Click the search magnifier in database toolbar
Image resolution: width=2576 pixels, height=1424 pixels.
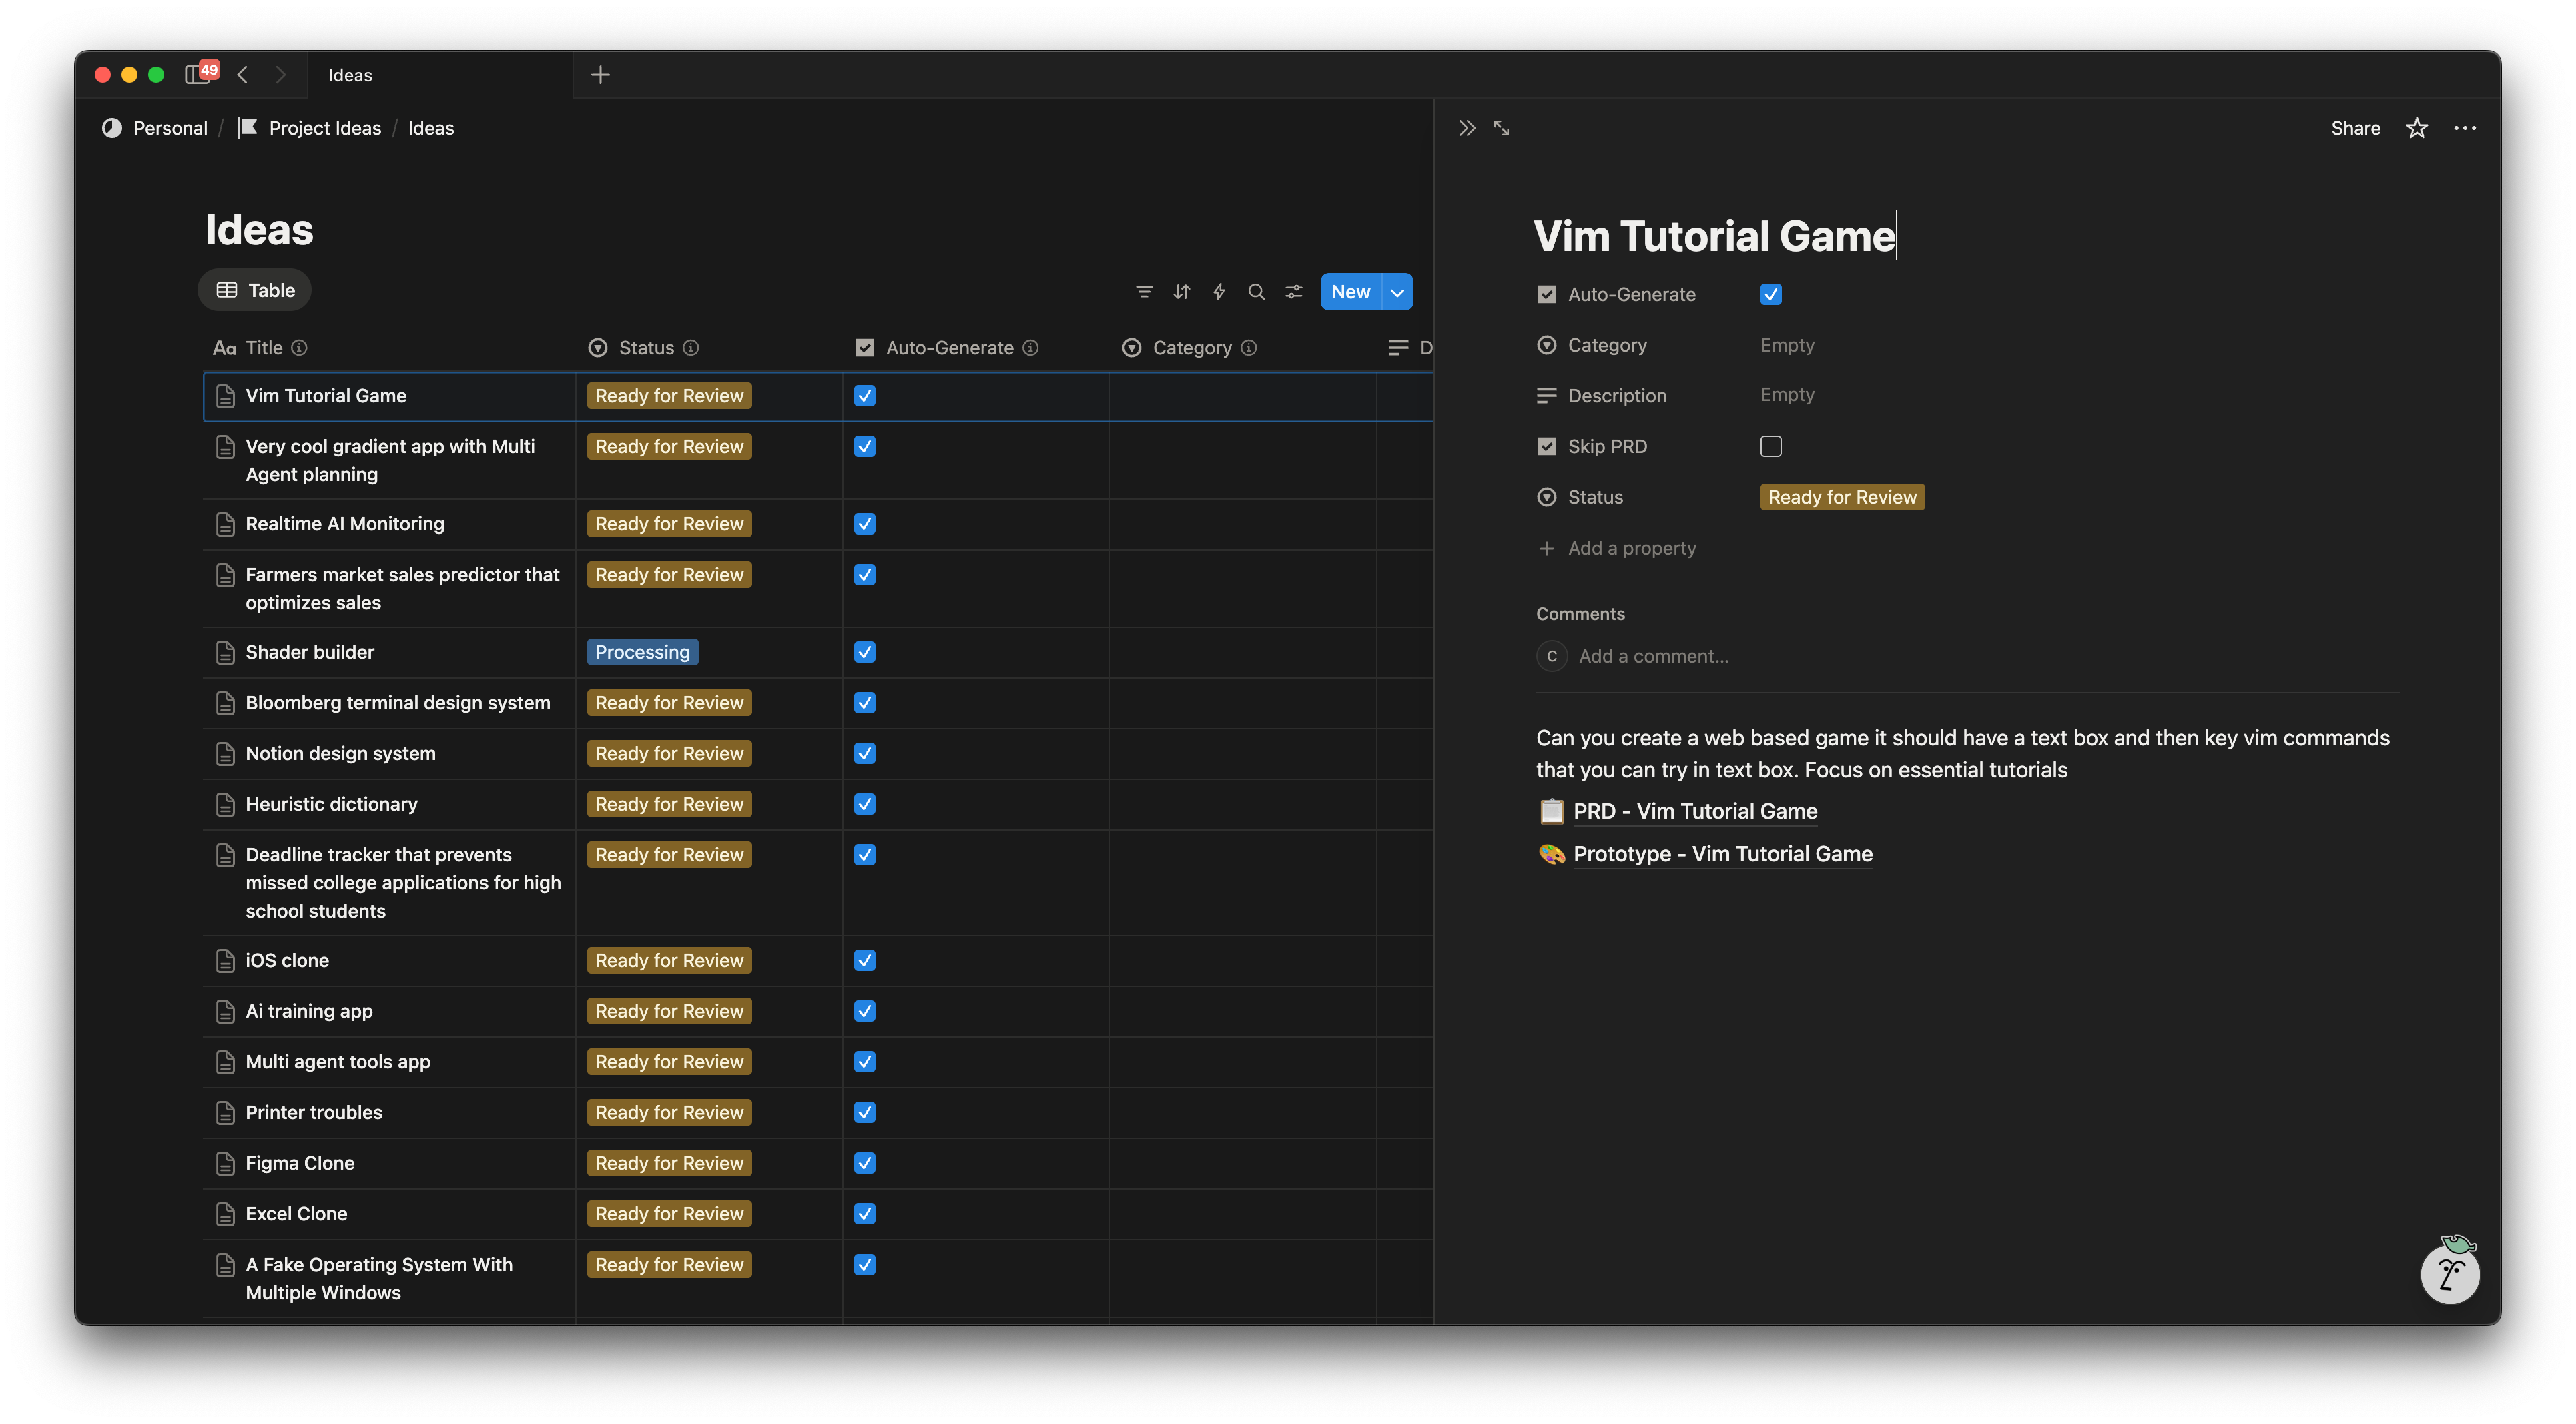[1257, 292]
